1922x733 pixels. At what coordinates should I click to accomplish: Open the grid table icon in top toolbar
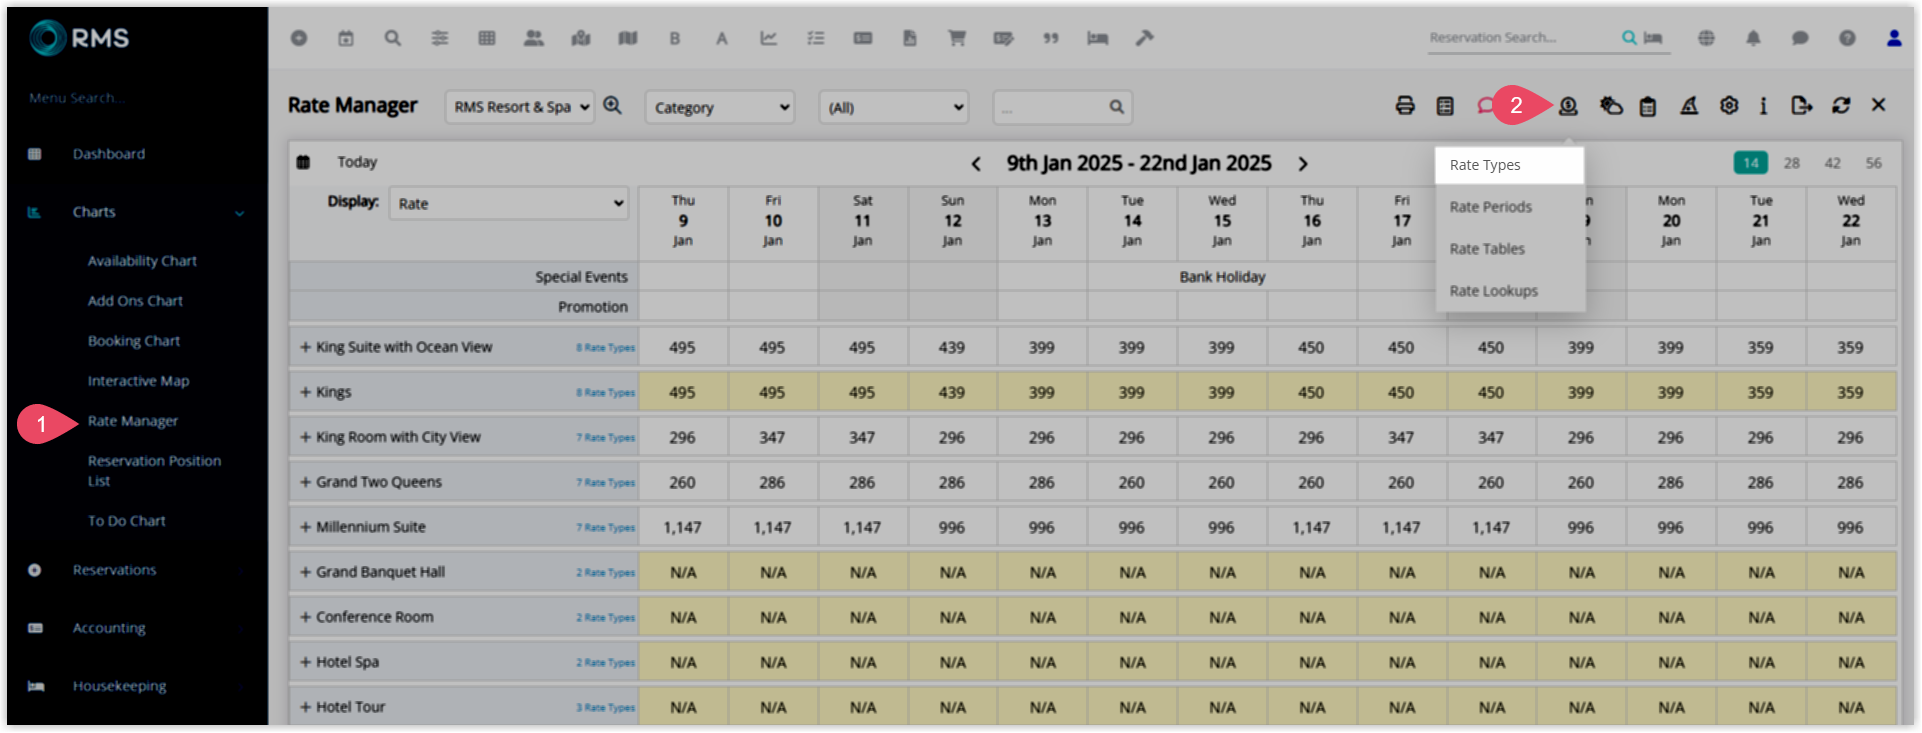[x=487, y=38]
